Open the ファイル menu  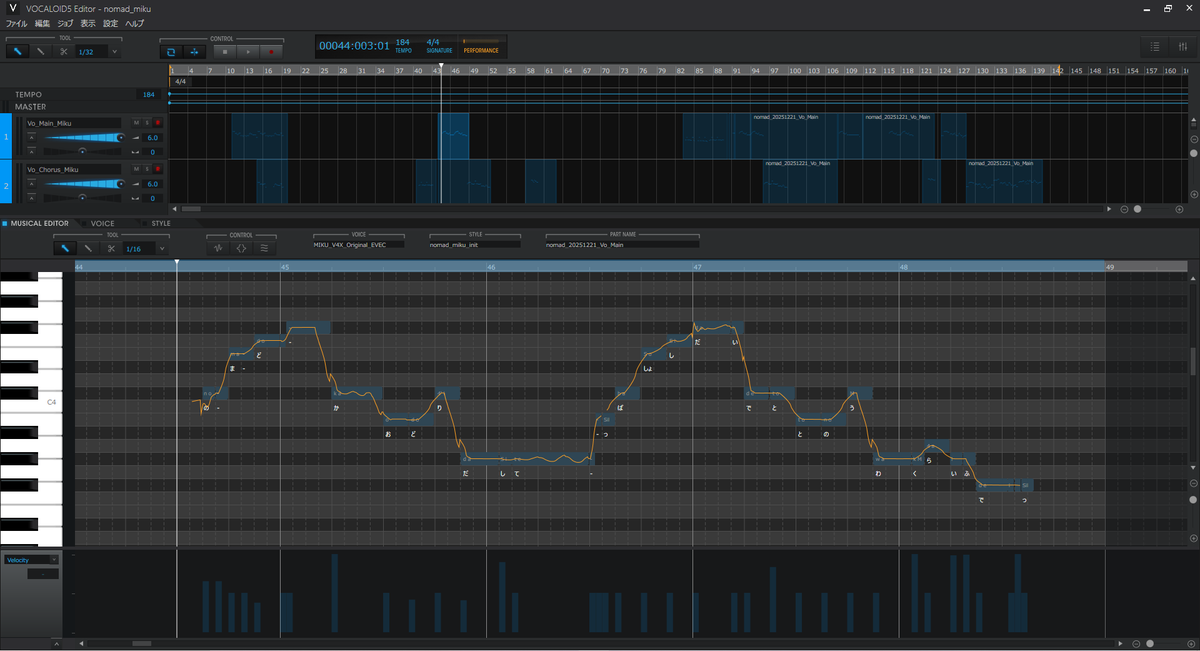pyautogui.click(x=17, y=23)
